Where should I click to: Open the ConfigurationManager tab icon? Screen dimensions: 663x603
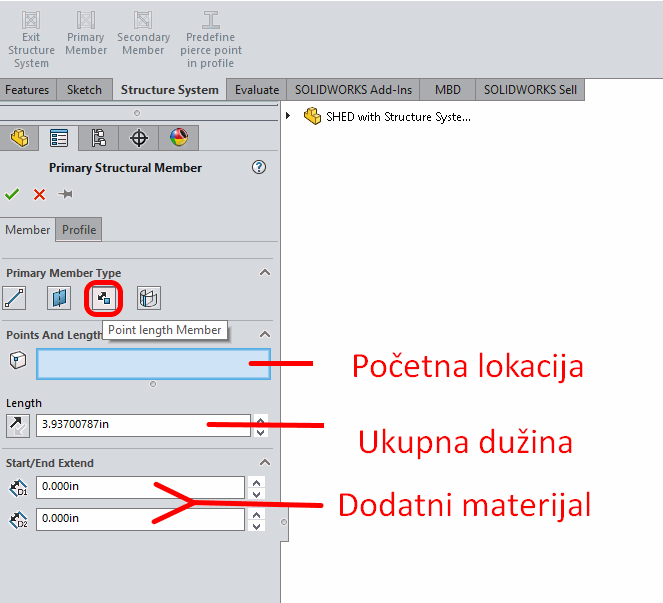[x=98, y=137]
